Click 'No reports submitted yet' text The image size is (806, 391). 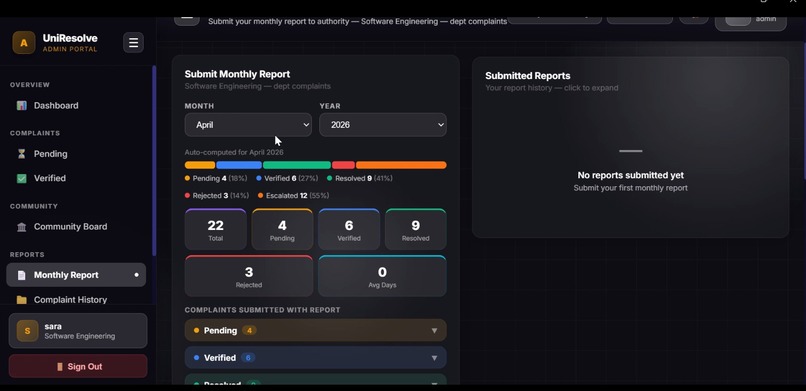click(x=631, y=175)
